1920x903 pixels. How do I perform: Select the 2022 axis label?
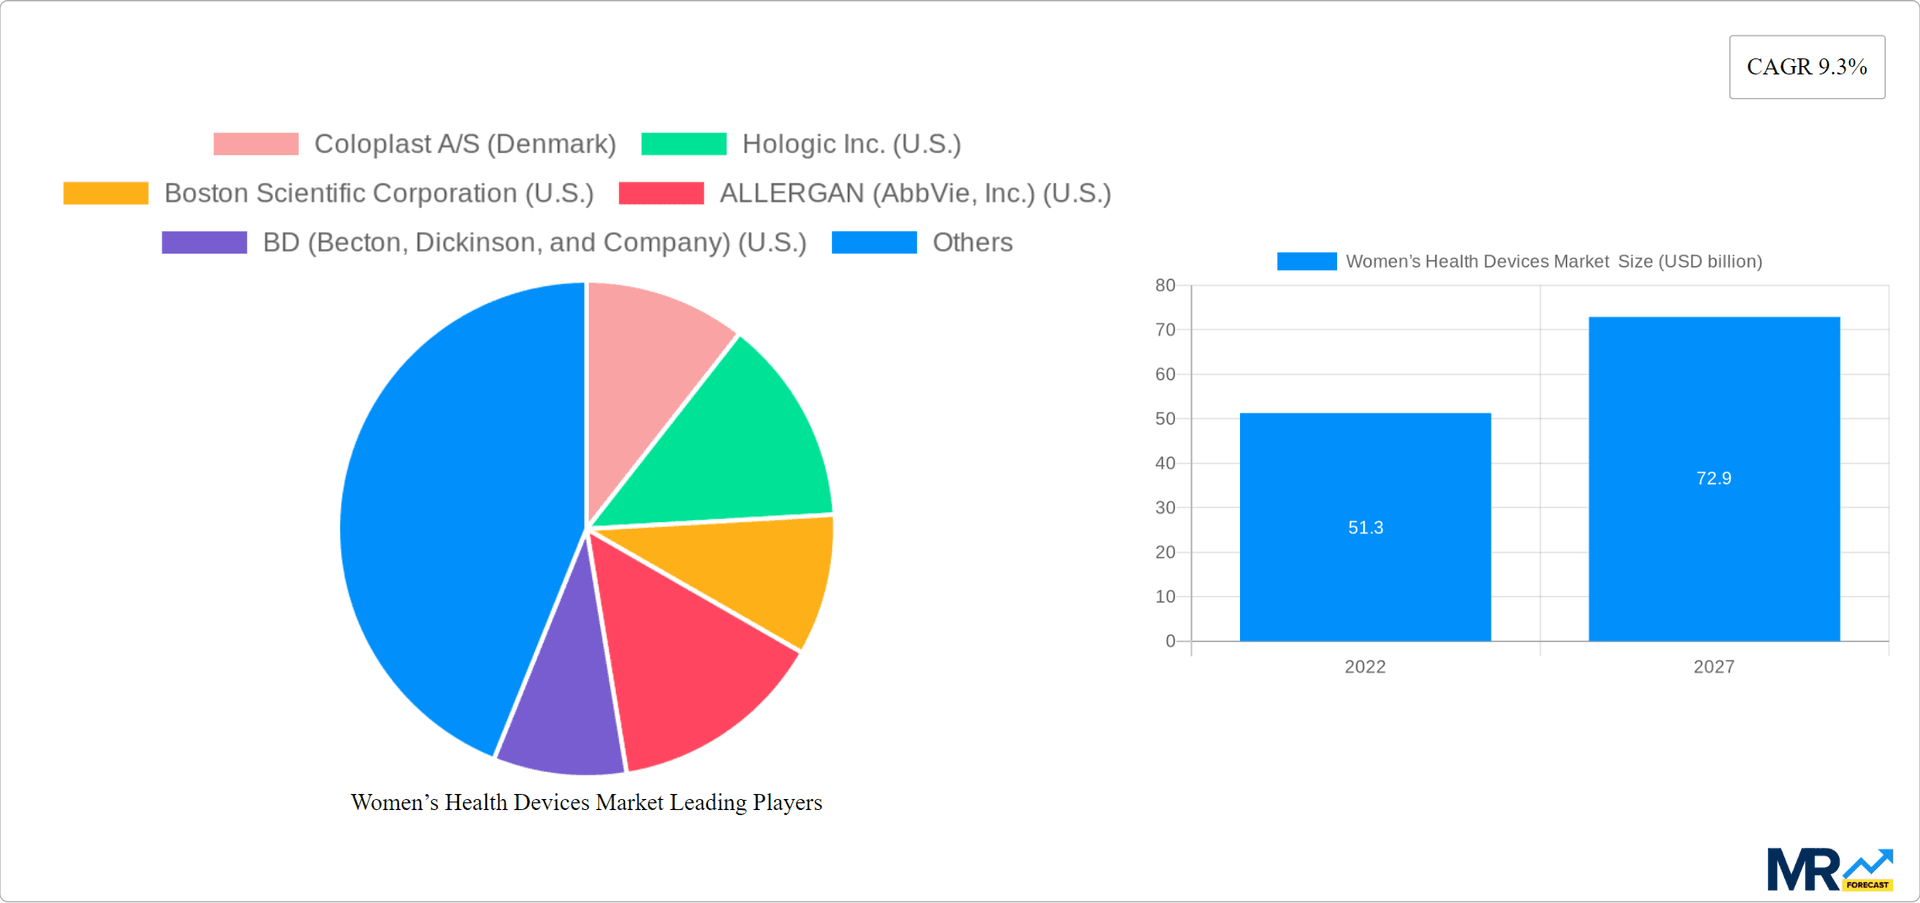[x=1365, y=666]
